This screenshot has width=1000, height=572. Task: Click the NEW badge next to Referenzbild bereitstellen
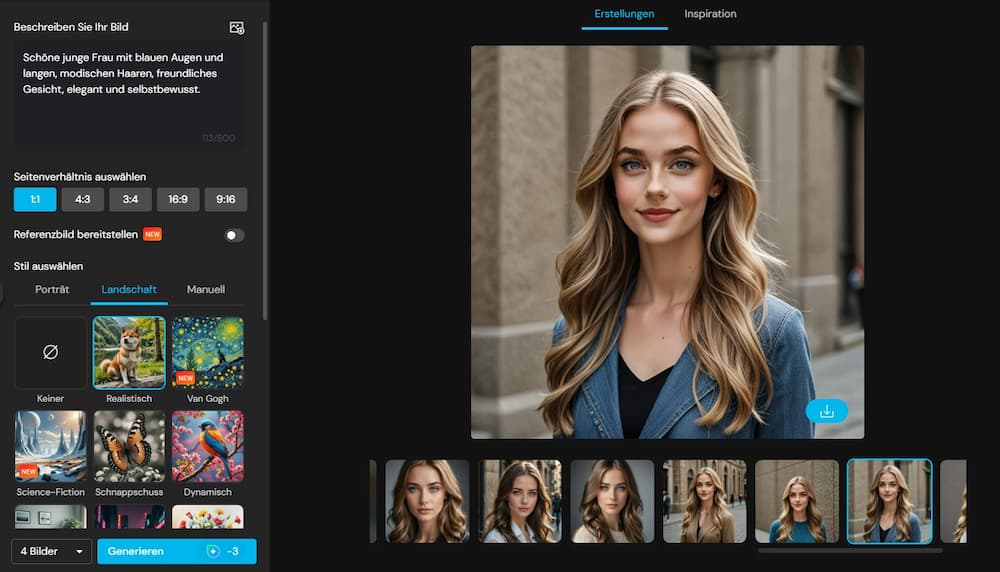tap(152, 234)
